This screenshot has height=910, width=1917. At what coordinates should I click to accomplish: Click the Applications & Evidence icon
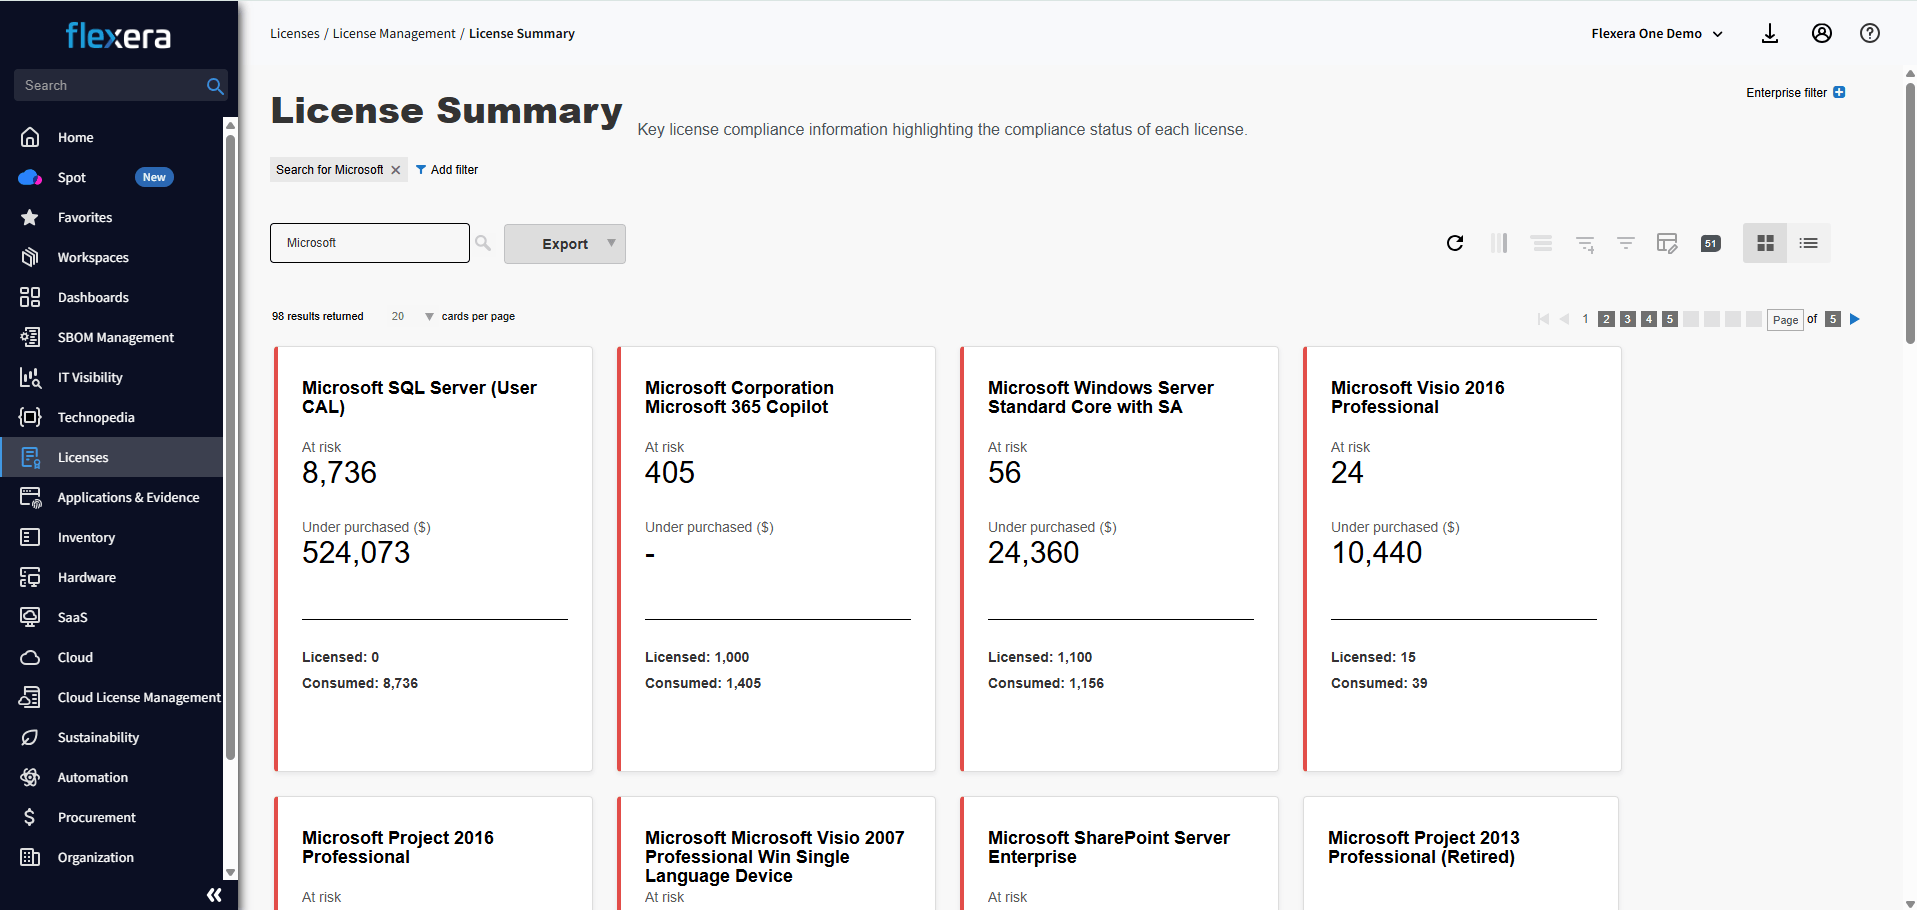[x=30, y=497]
